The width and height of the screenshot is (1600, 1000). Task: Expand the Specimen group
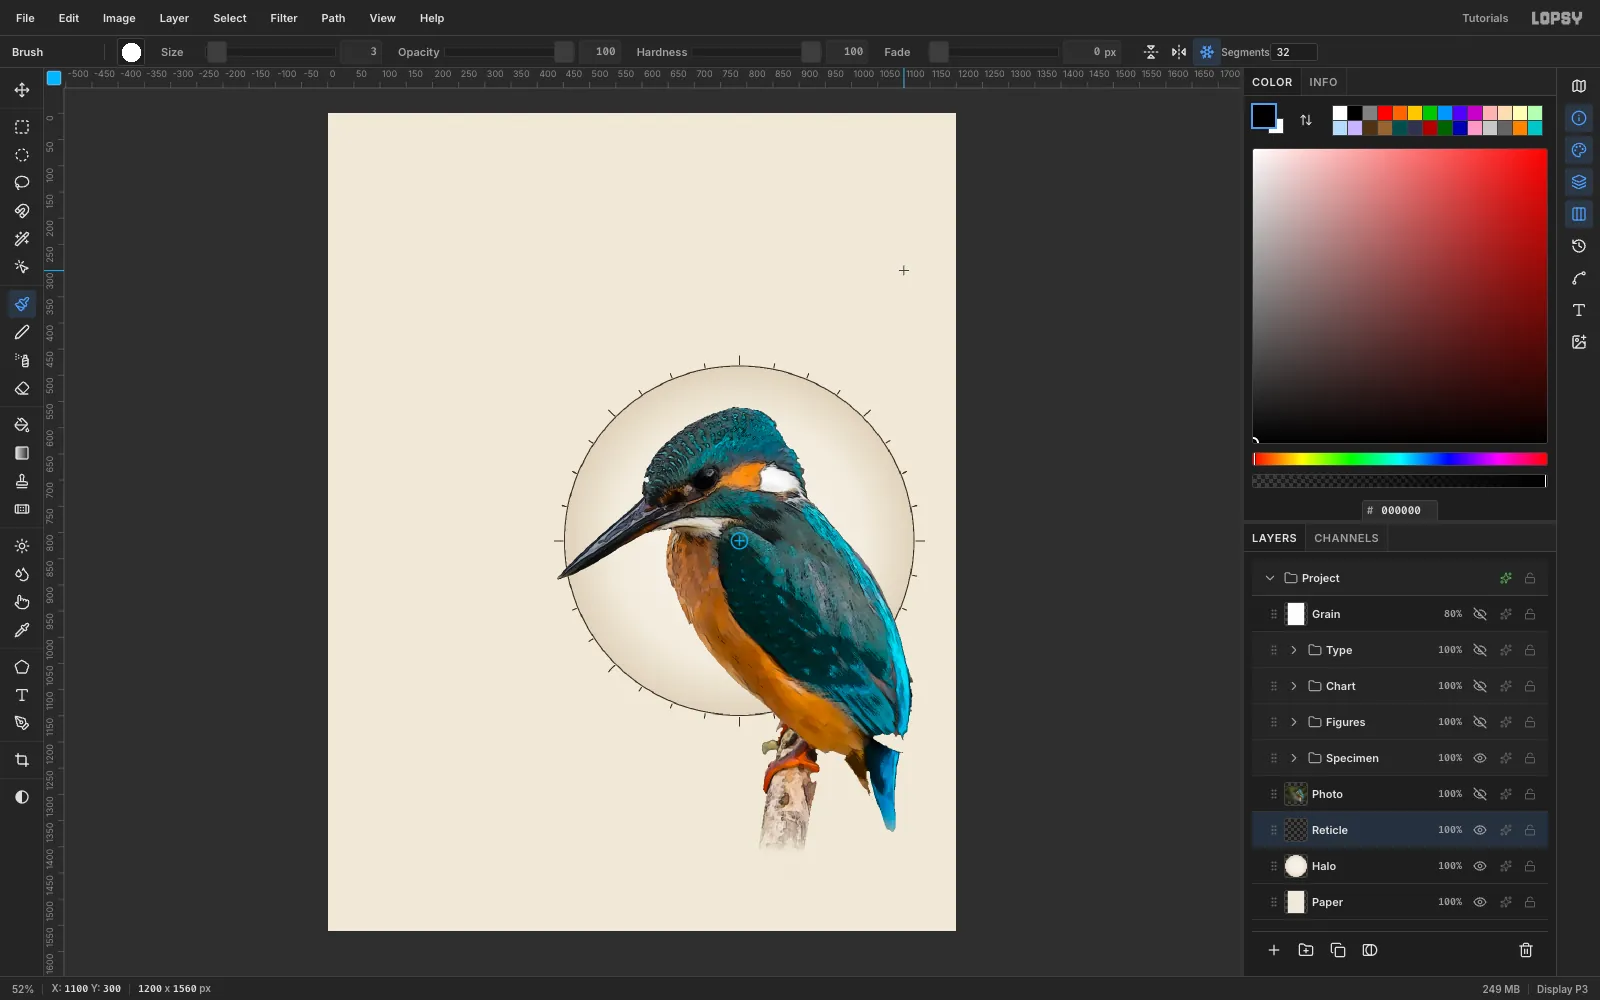click(1294, 758)
